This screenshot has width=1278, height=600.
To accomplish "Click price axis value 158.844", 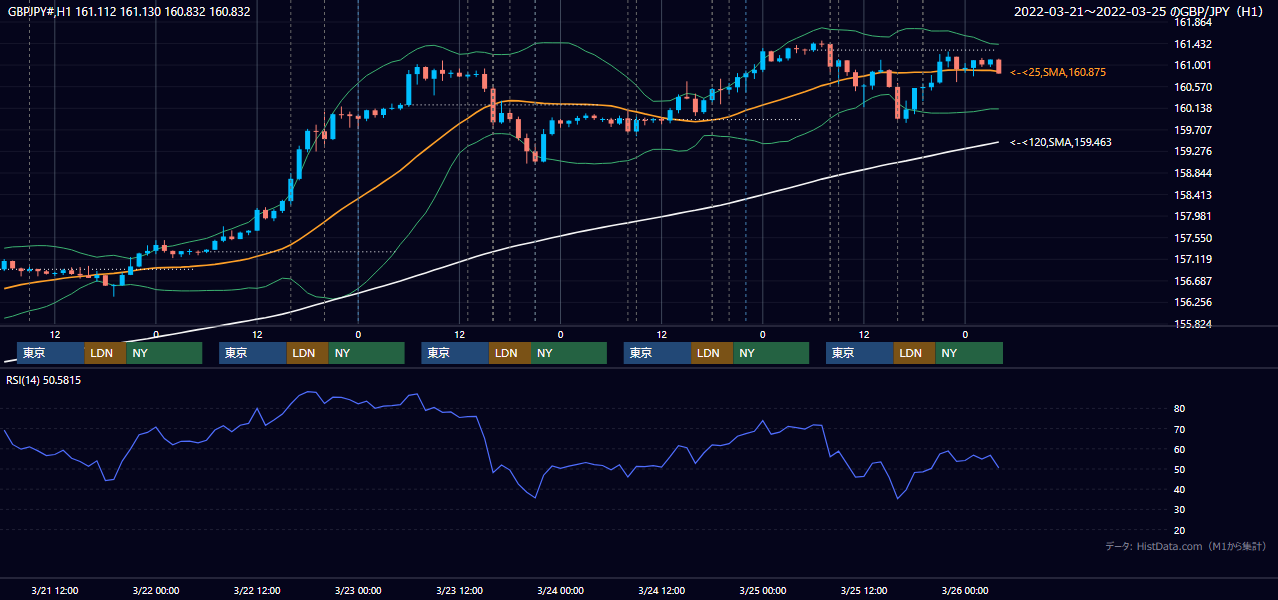I will tap(1193, 173).
